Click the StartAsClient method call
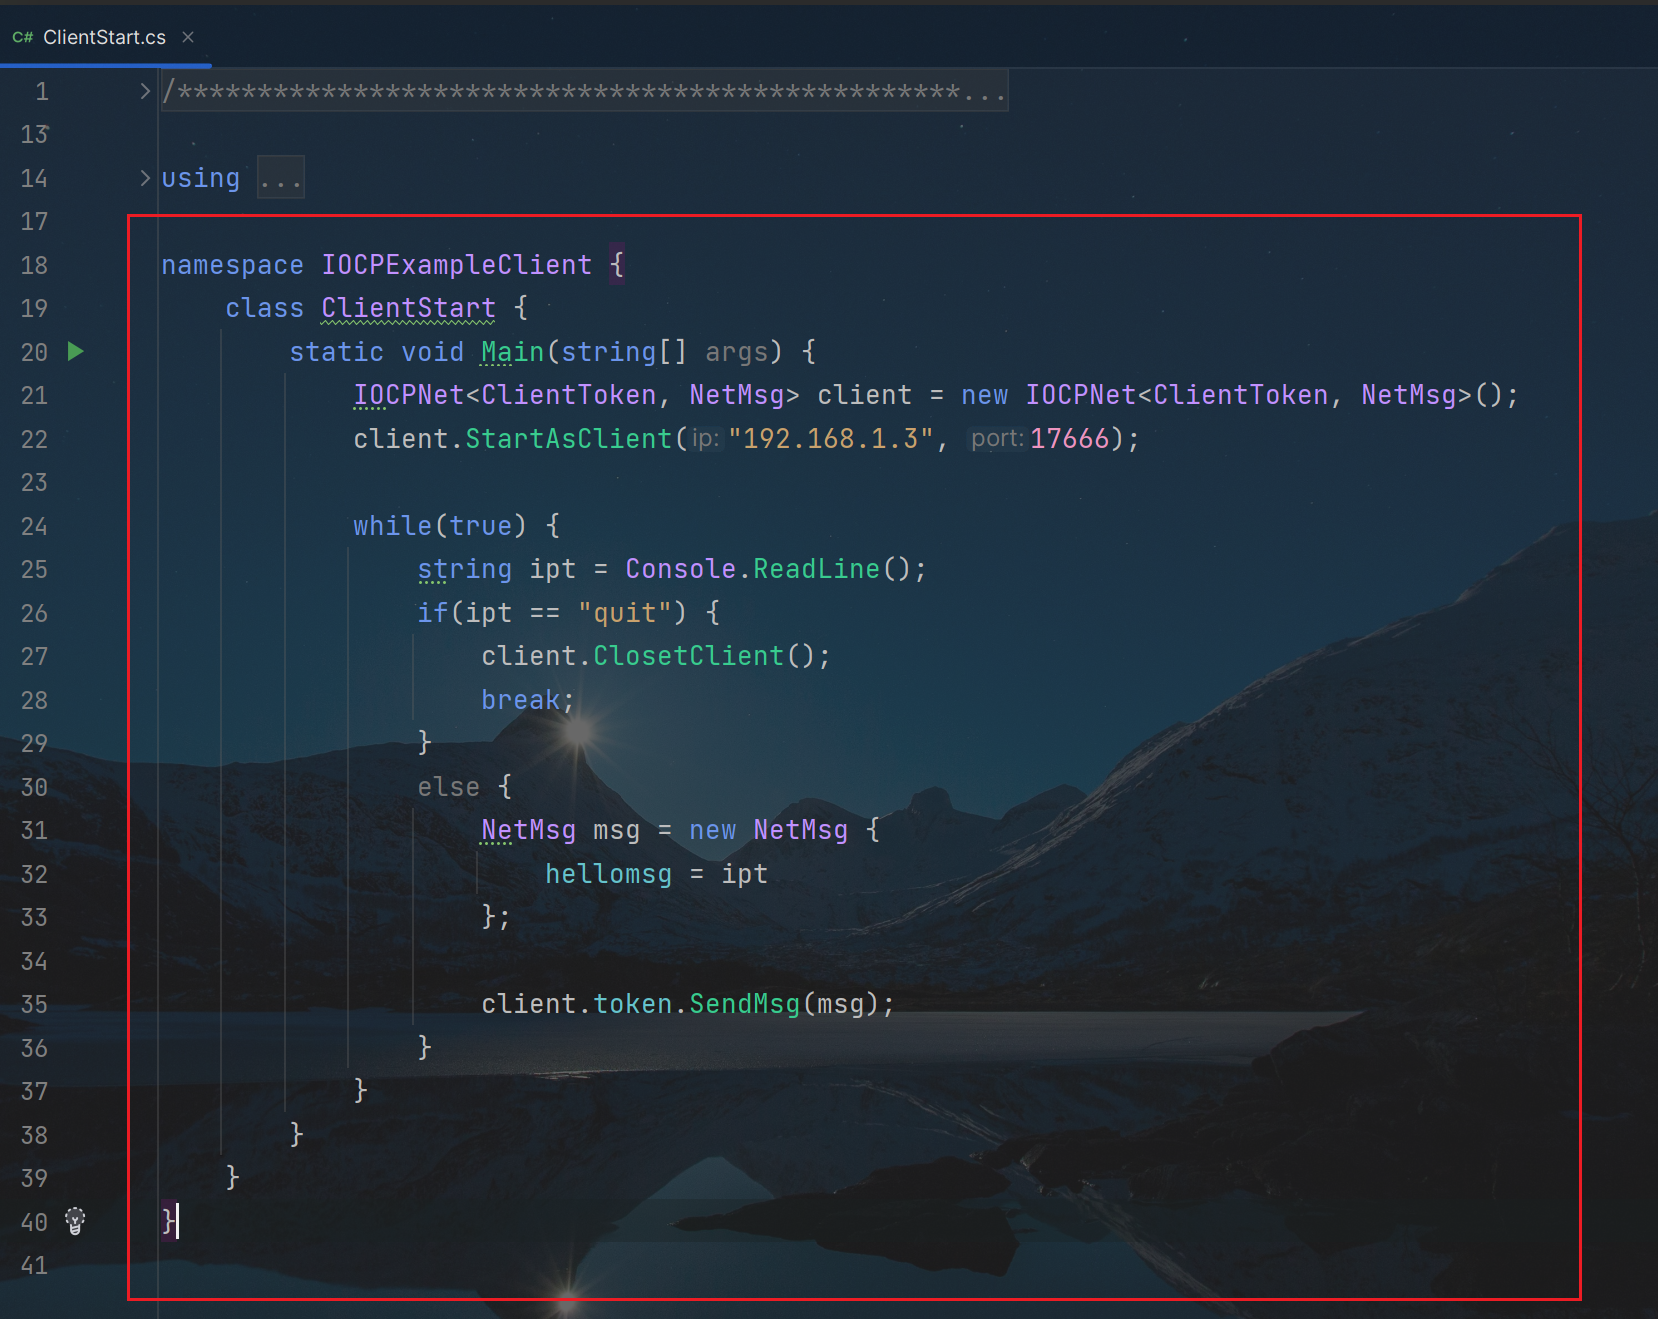Image resolution: width=1658 pixels, height=1319 pixels. tap(569, 439)
